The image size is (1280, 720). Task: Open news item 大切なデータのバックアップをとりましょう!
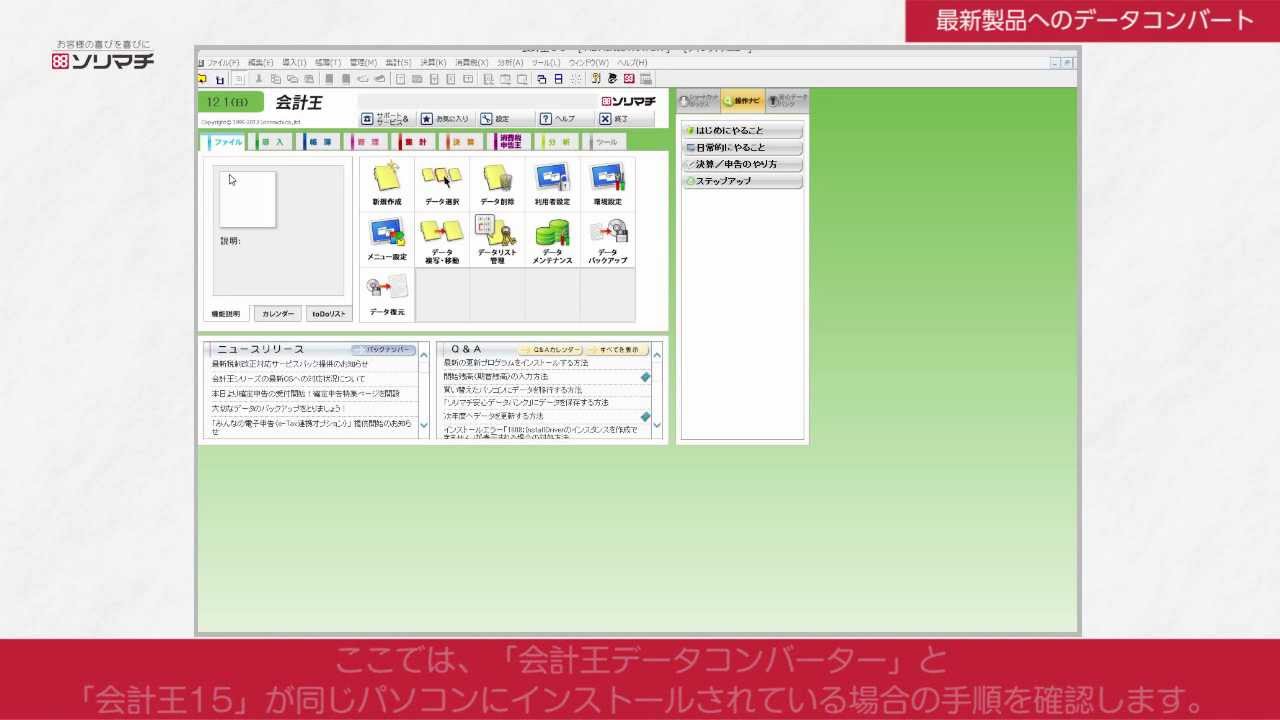(x=278, y=408)
